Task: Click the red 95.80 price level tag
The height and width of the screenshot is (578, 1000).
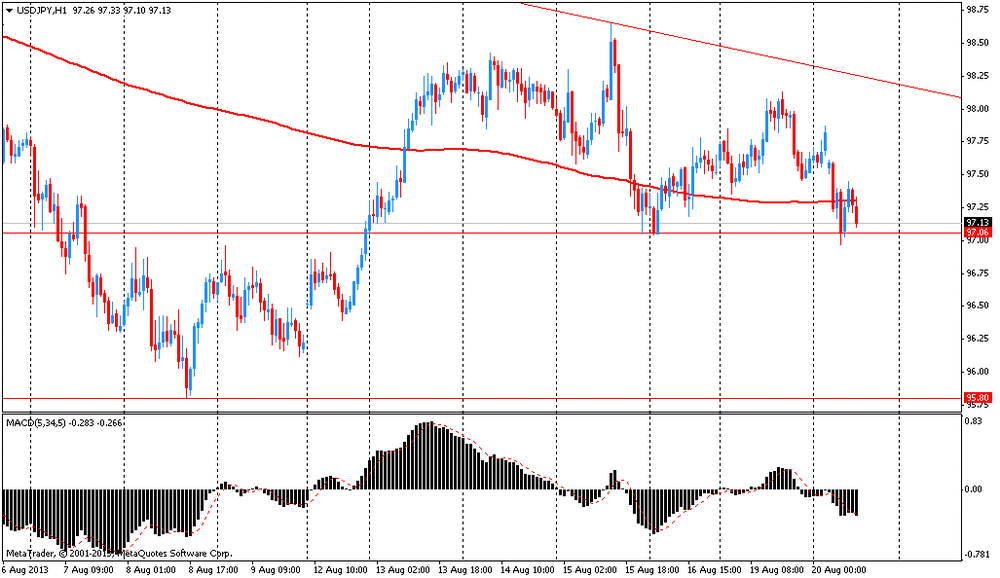Action: click(x=978, y=398)
